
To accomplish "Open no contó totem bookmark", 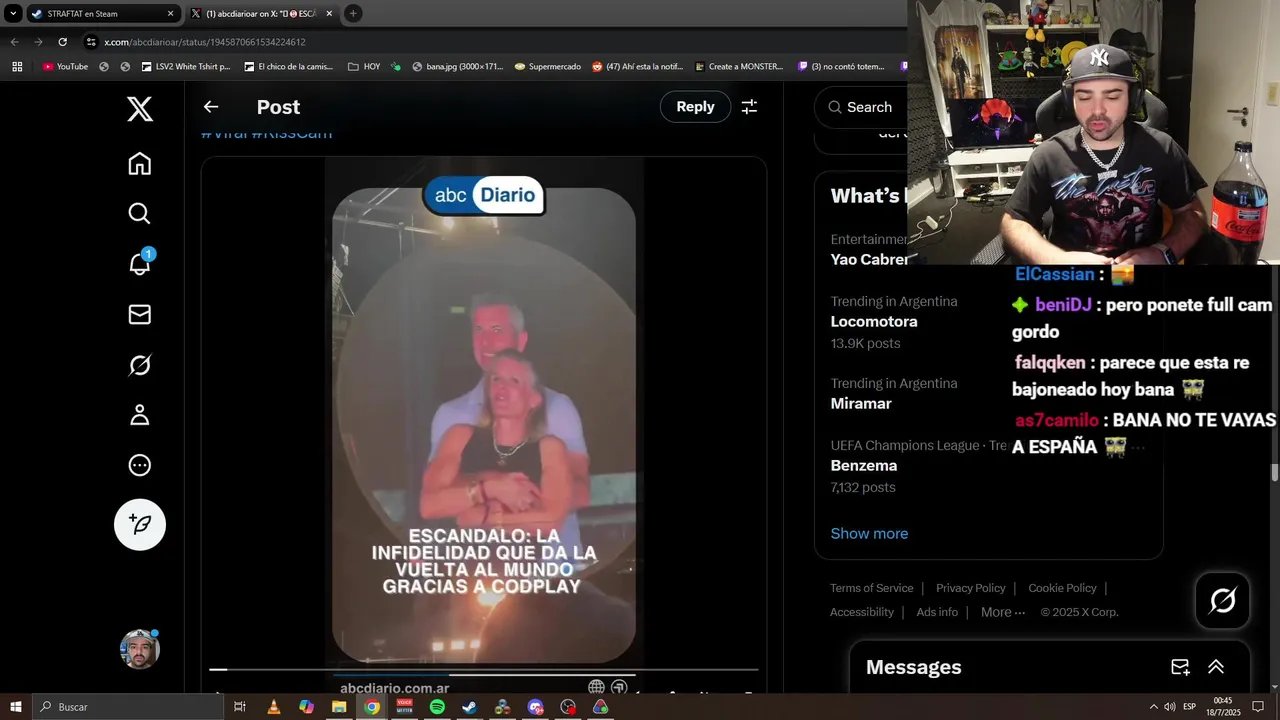I will coord(841,67).
